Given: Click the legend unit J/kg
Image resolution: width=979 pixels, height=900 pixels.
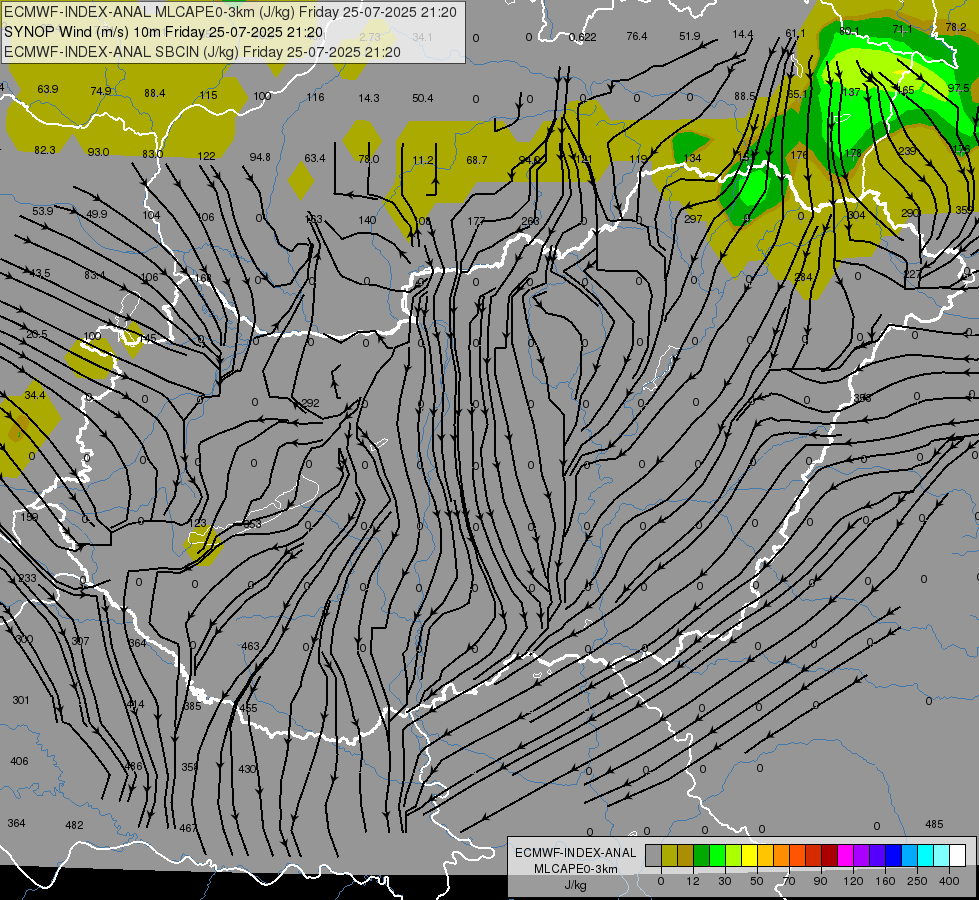Looking at the screenshot, I should point(575,885).
